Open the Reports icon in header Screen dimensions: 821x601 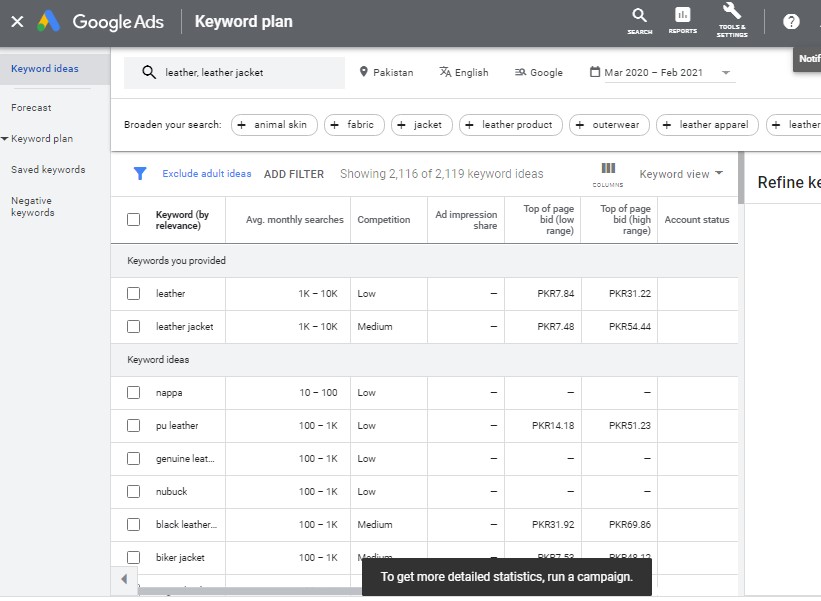(x=682, y=17)
